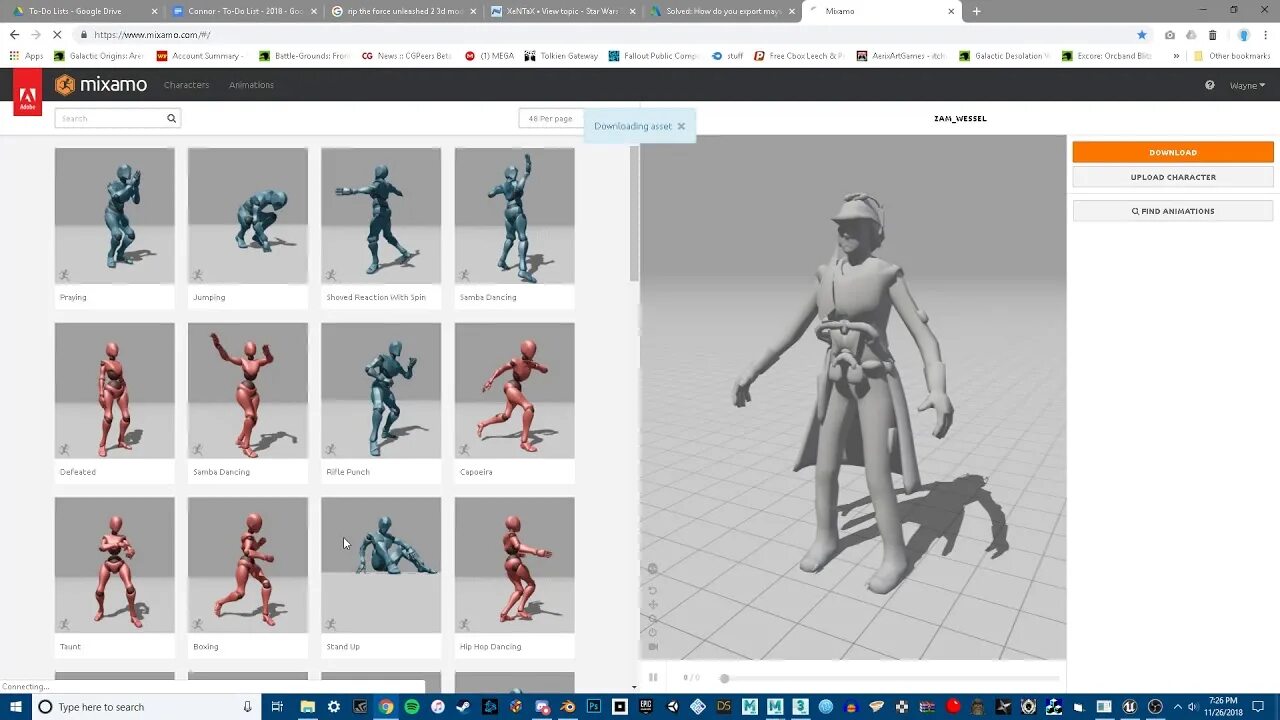
Task: Click the mixamo logo
Action: (x=101, y=85)
